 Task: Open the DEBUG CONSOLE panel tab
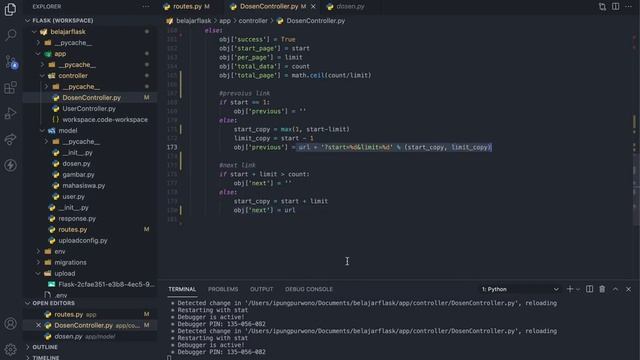[x=309, y=289]
